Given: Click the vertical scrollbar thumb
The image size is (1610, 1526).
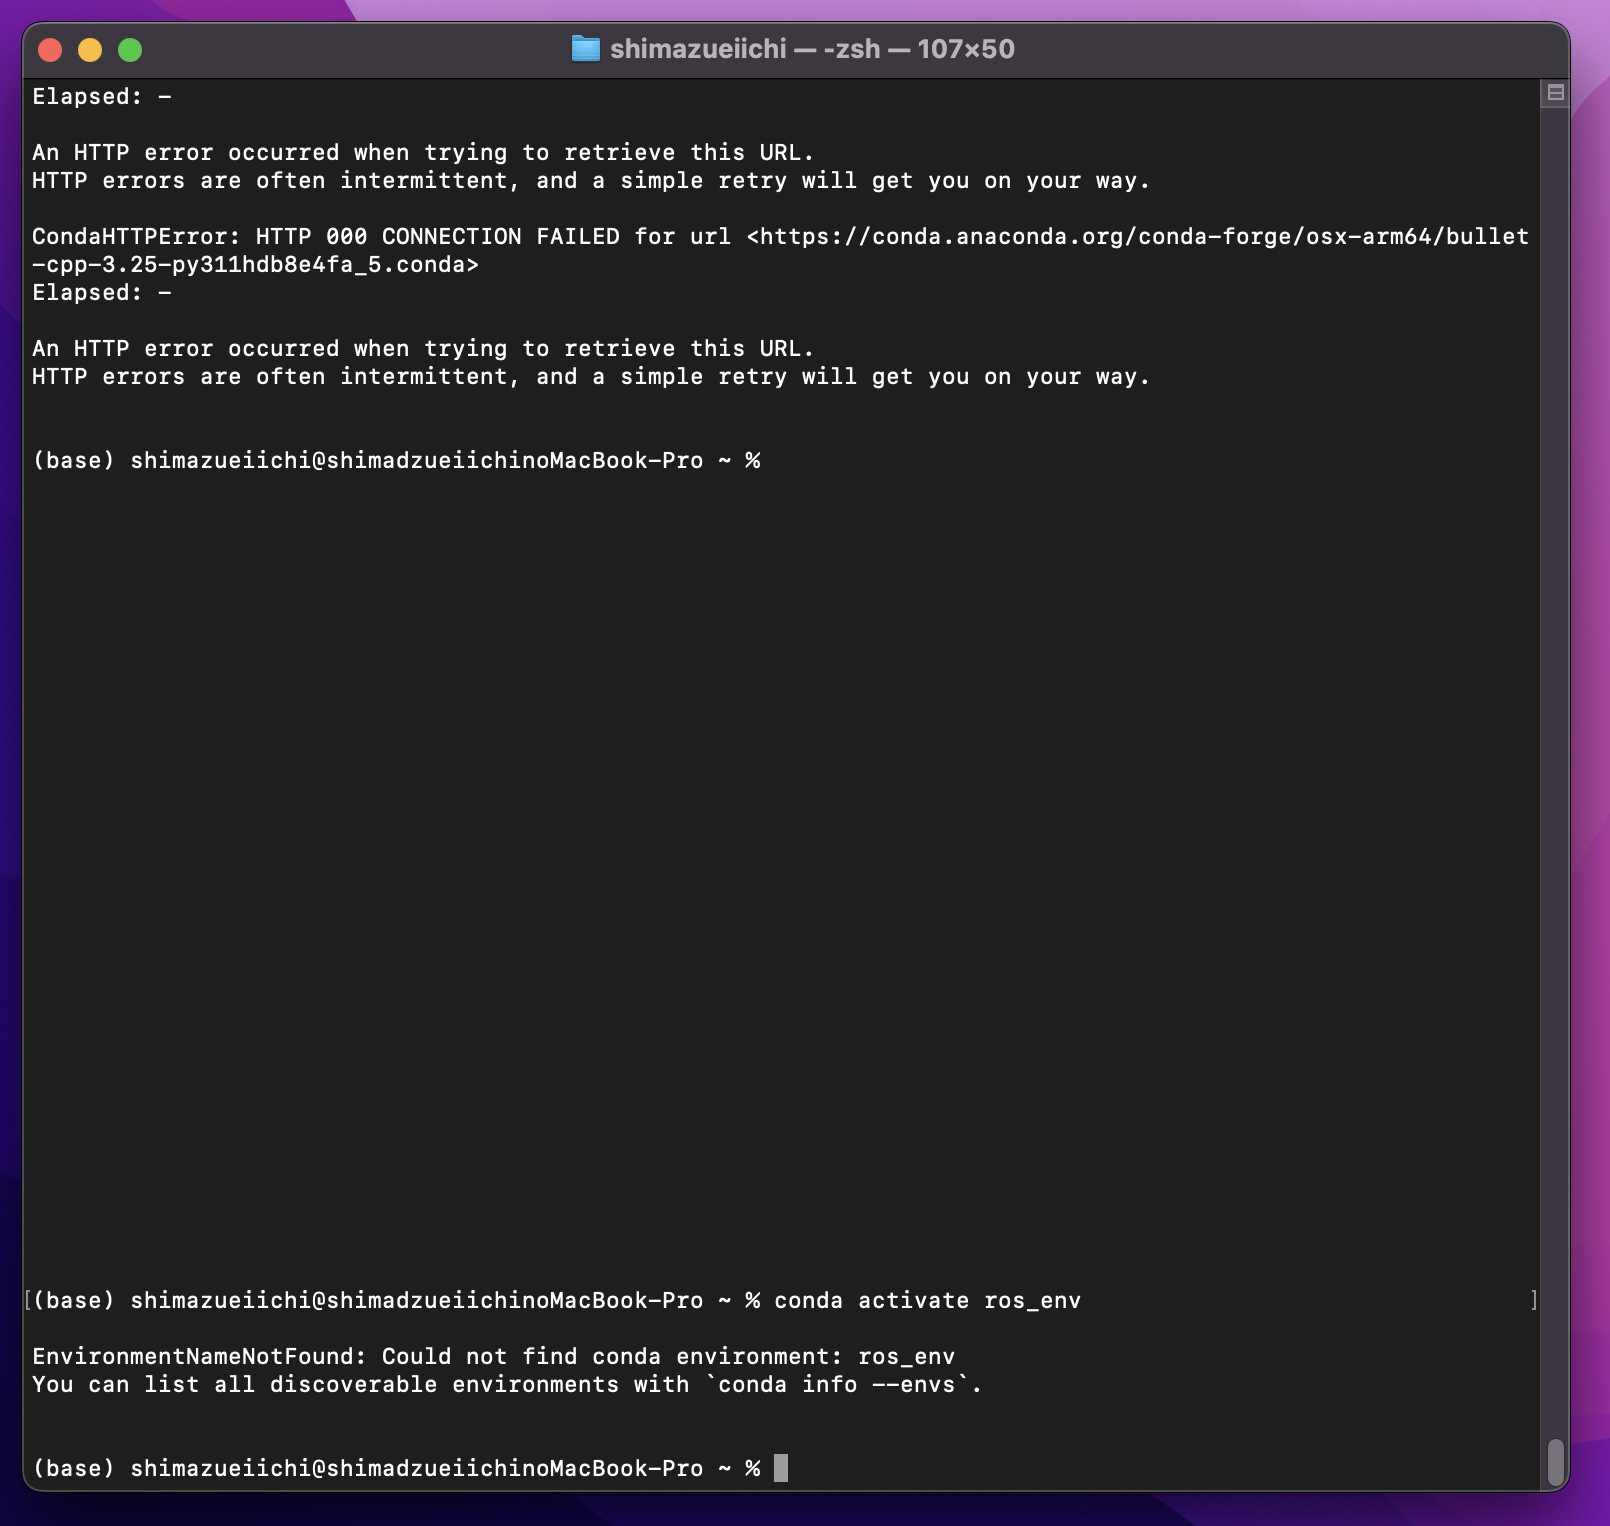Looking at the screenshot, I should 1555,1463.
